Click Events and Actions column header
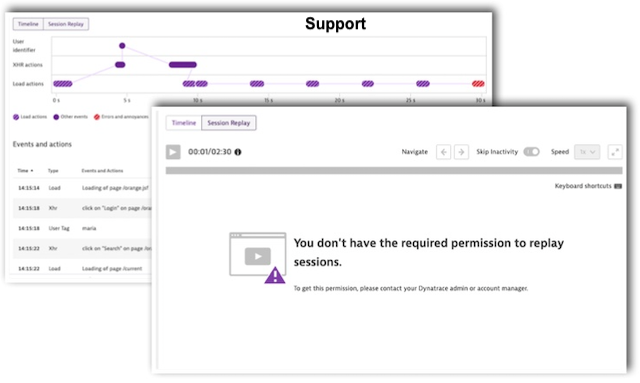 point(102,171)
